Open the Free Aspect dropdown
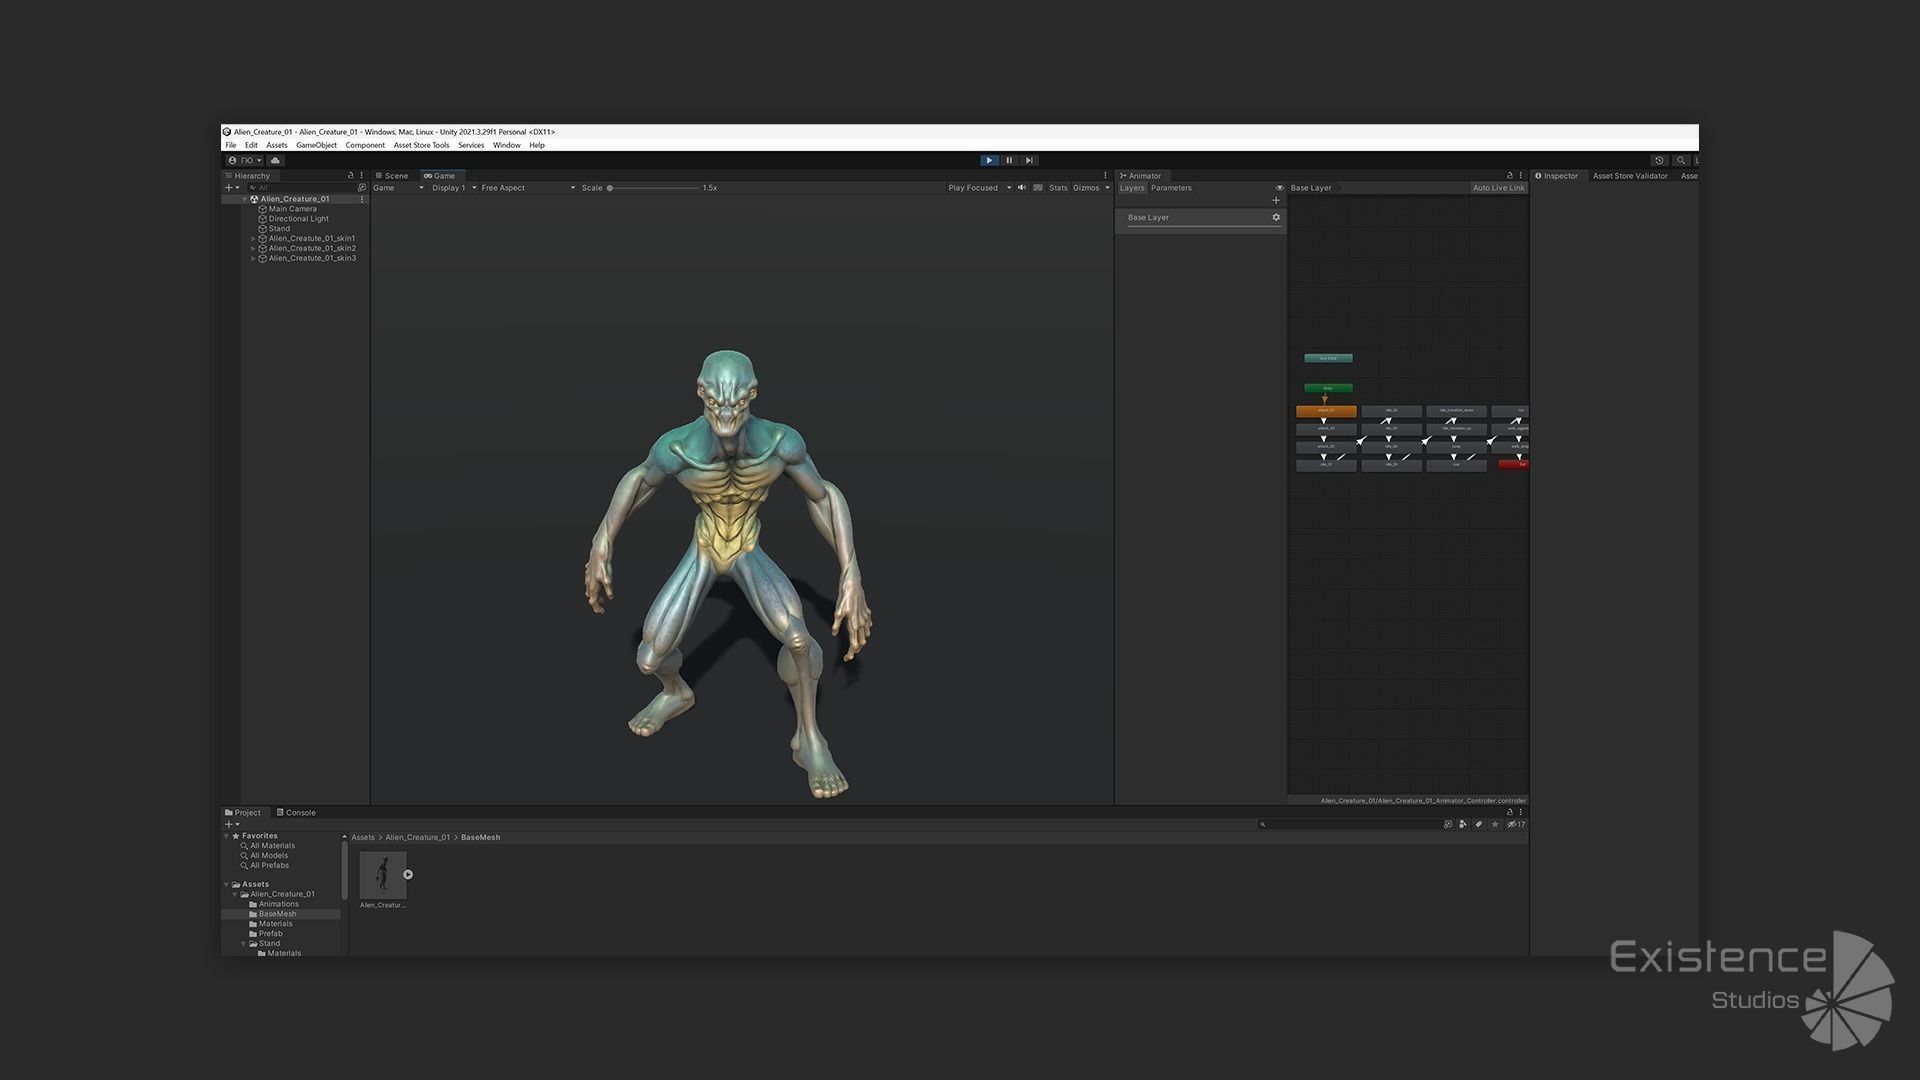The image size is (1920, 1080). click(528, 188)
